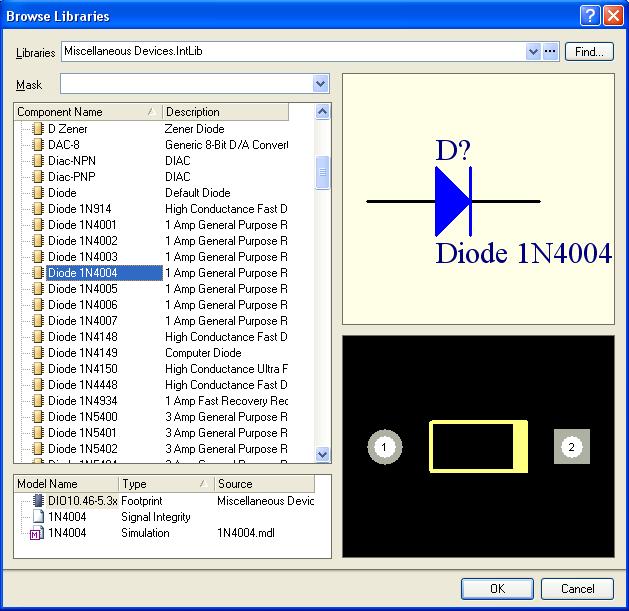This screenshot has height=611, width=629.
Task: Click the component icon beside Diac-NPN
Action: (x=38, y=161)
